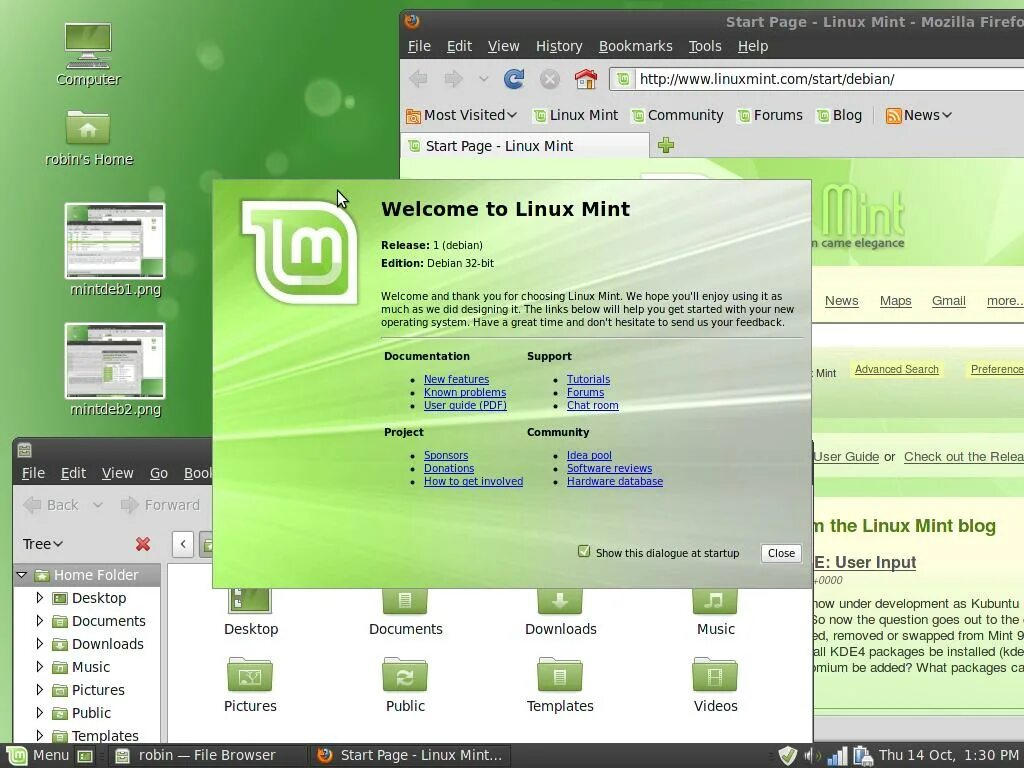Click the News RSS feed icon
Viewport: 1024px width, 768px height.
click(x=896, y=115)
